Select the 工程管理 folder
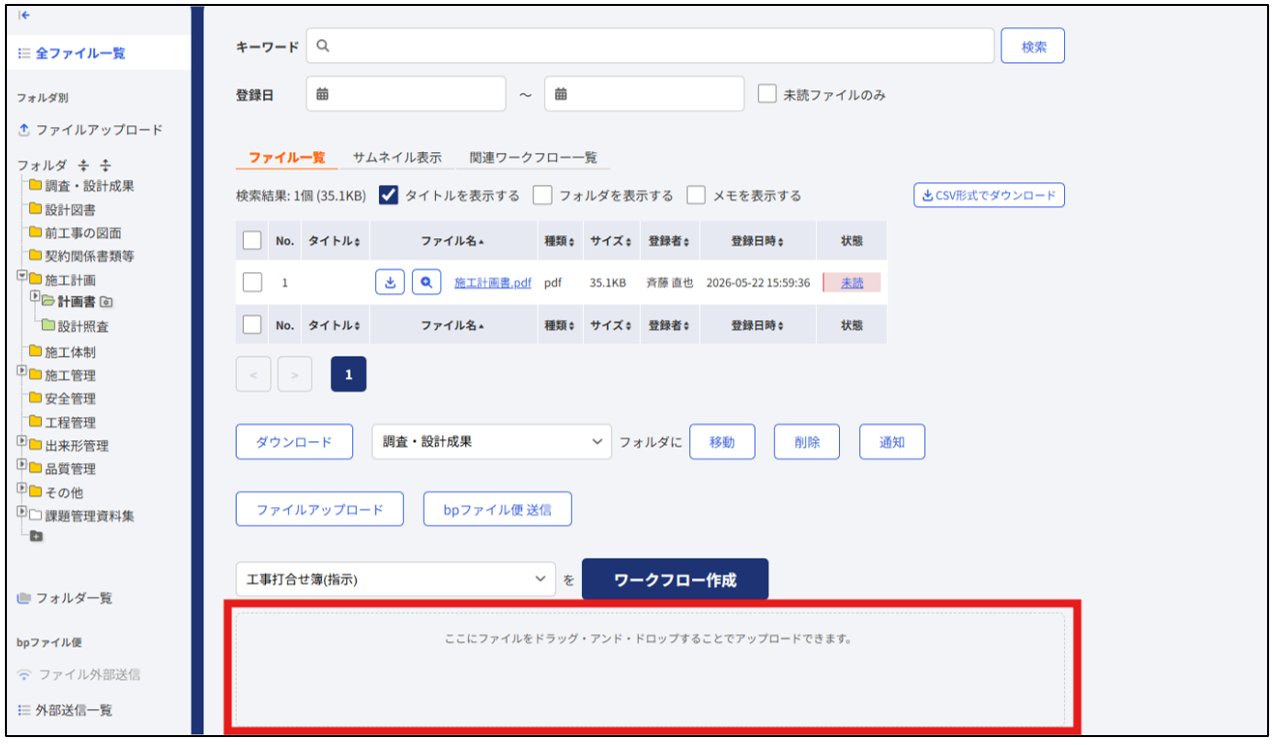Screen dimensions: 1276x745 point(62,422)
